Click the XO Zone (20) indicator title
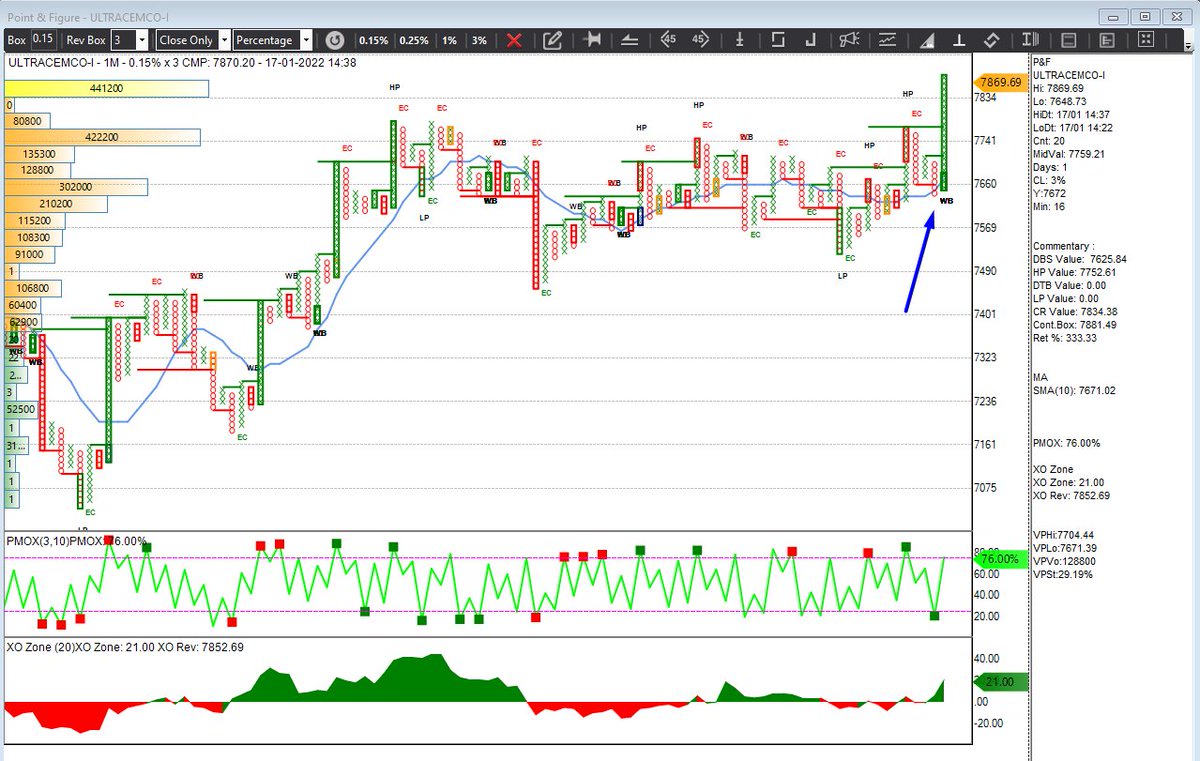 tap(40, 647)
